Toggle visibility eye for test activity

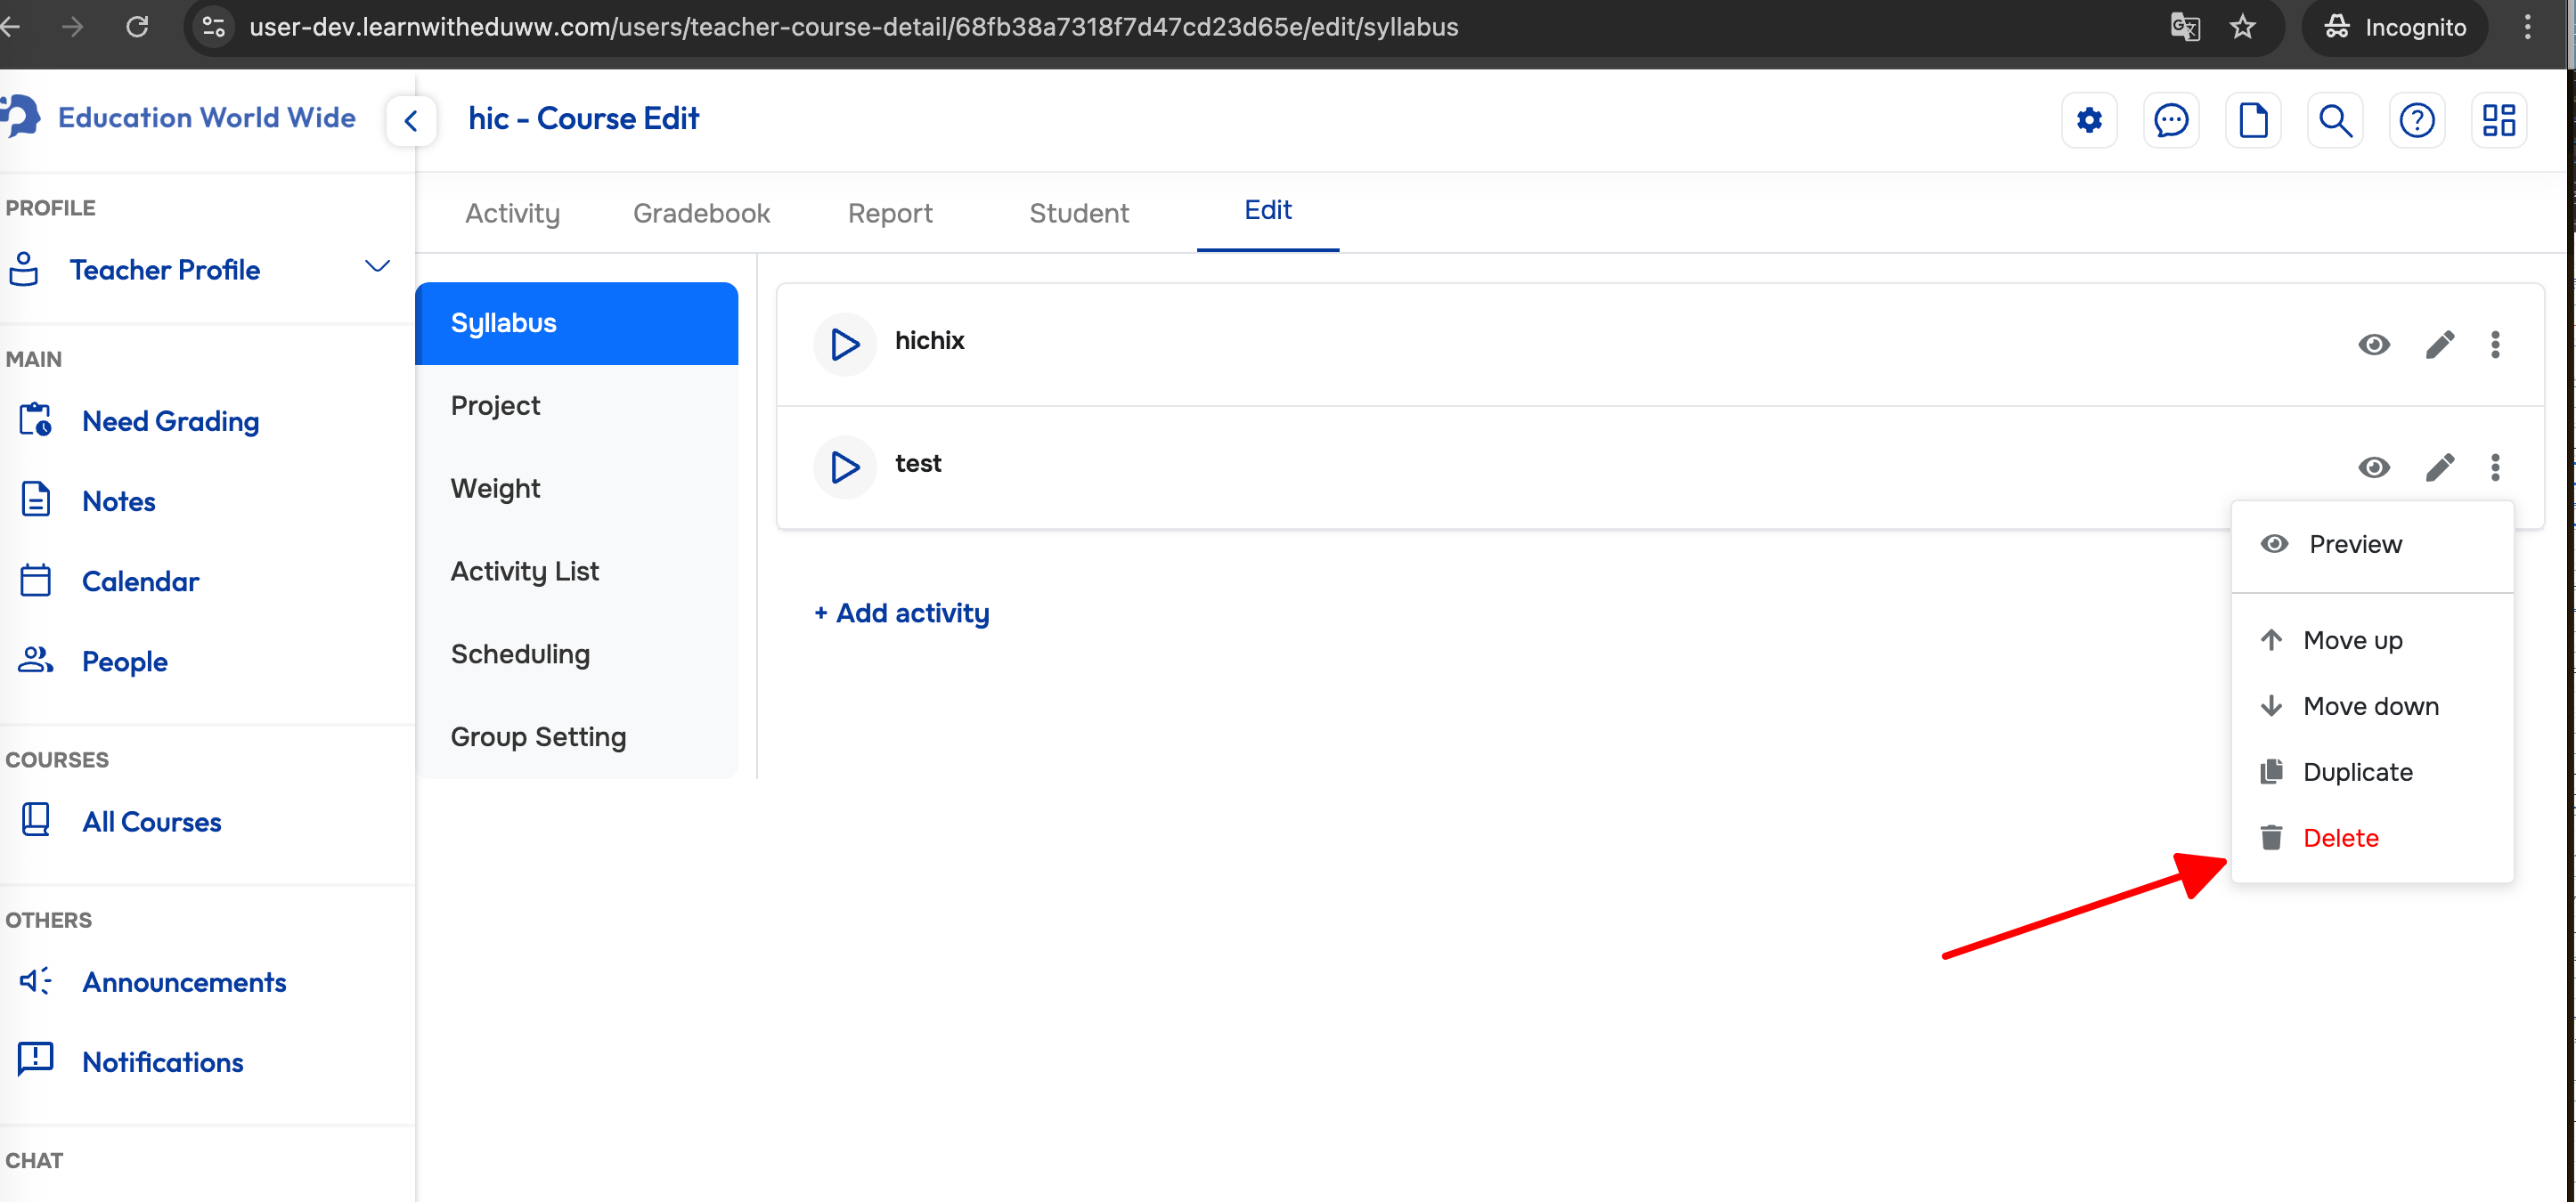tap(2373, 467)
